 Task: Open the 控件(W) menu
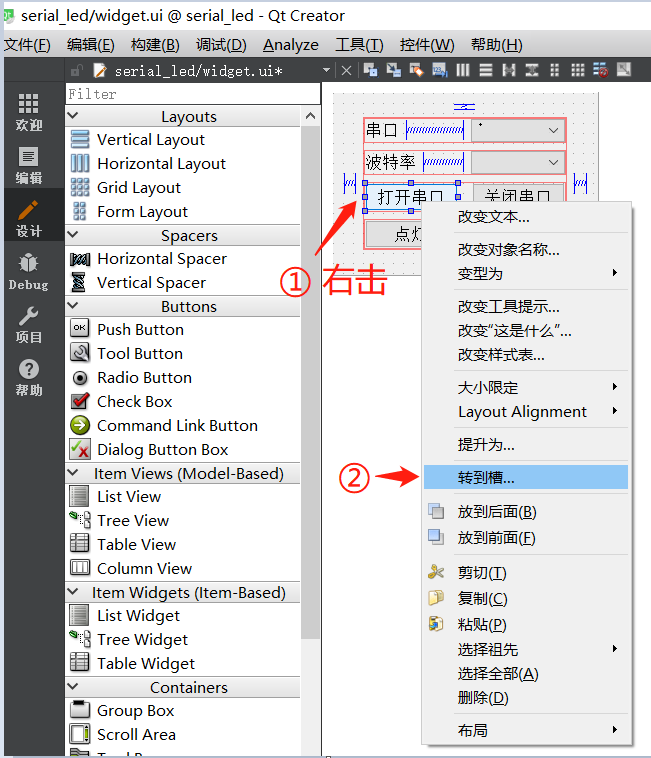427,45
